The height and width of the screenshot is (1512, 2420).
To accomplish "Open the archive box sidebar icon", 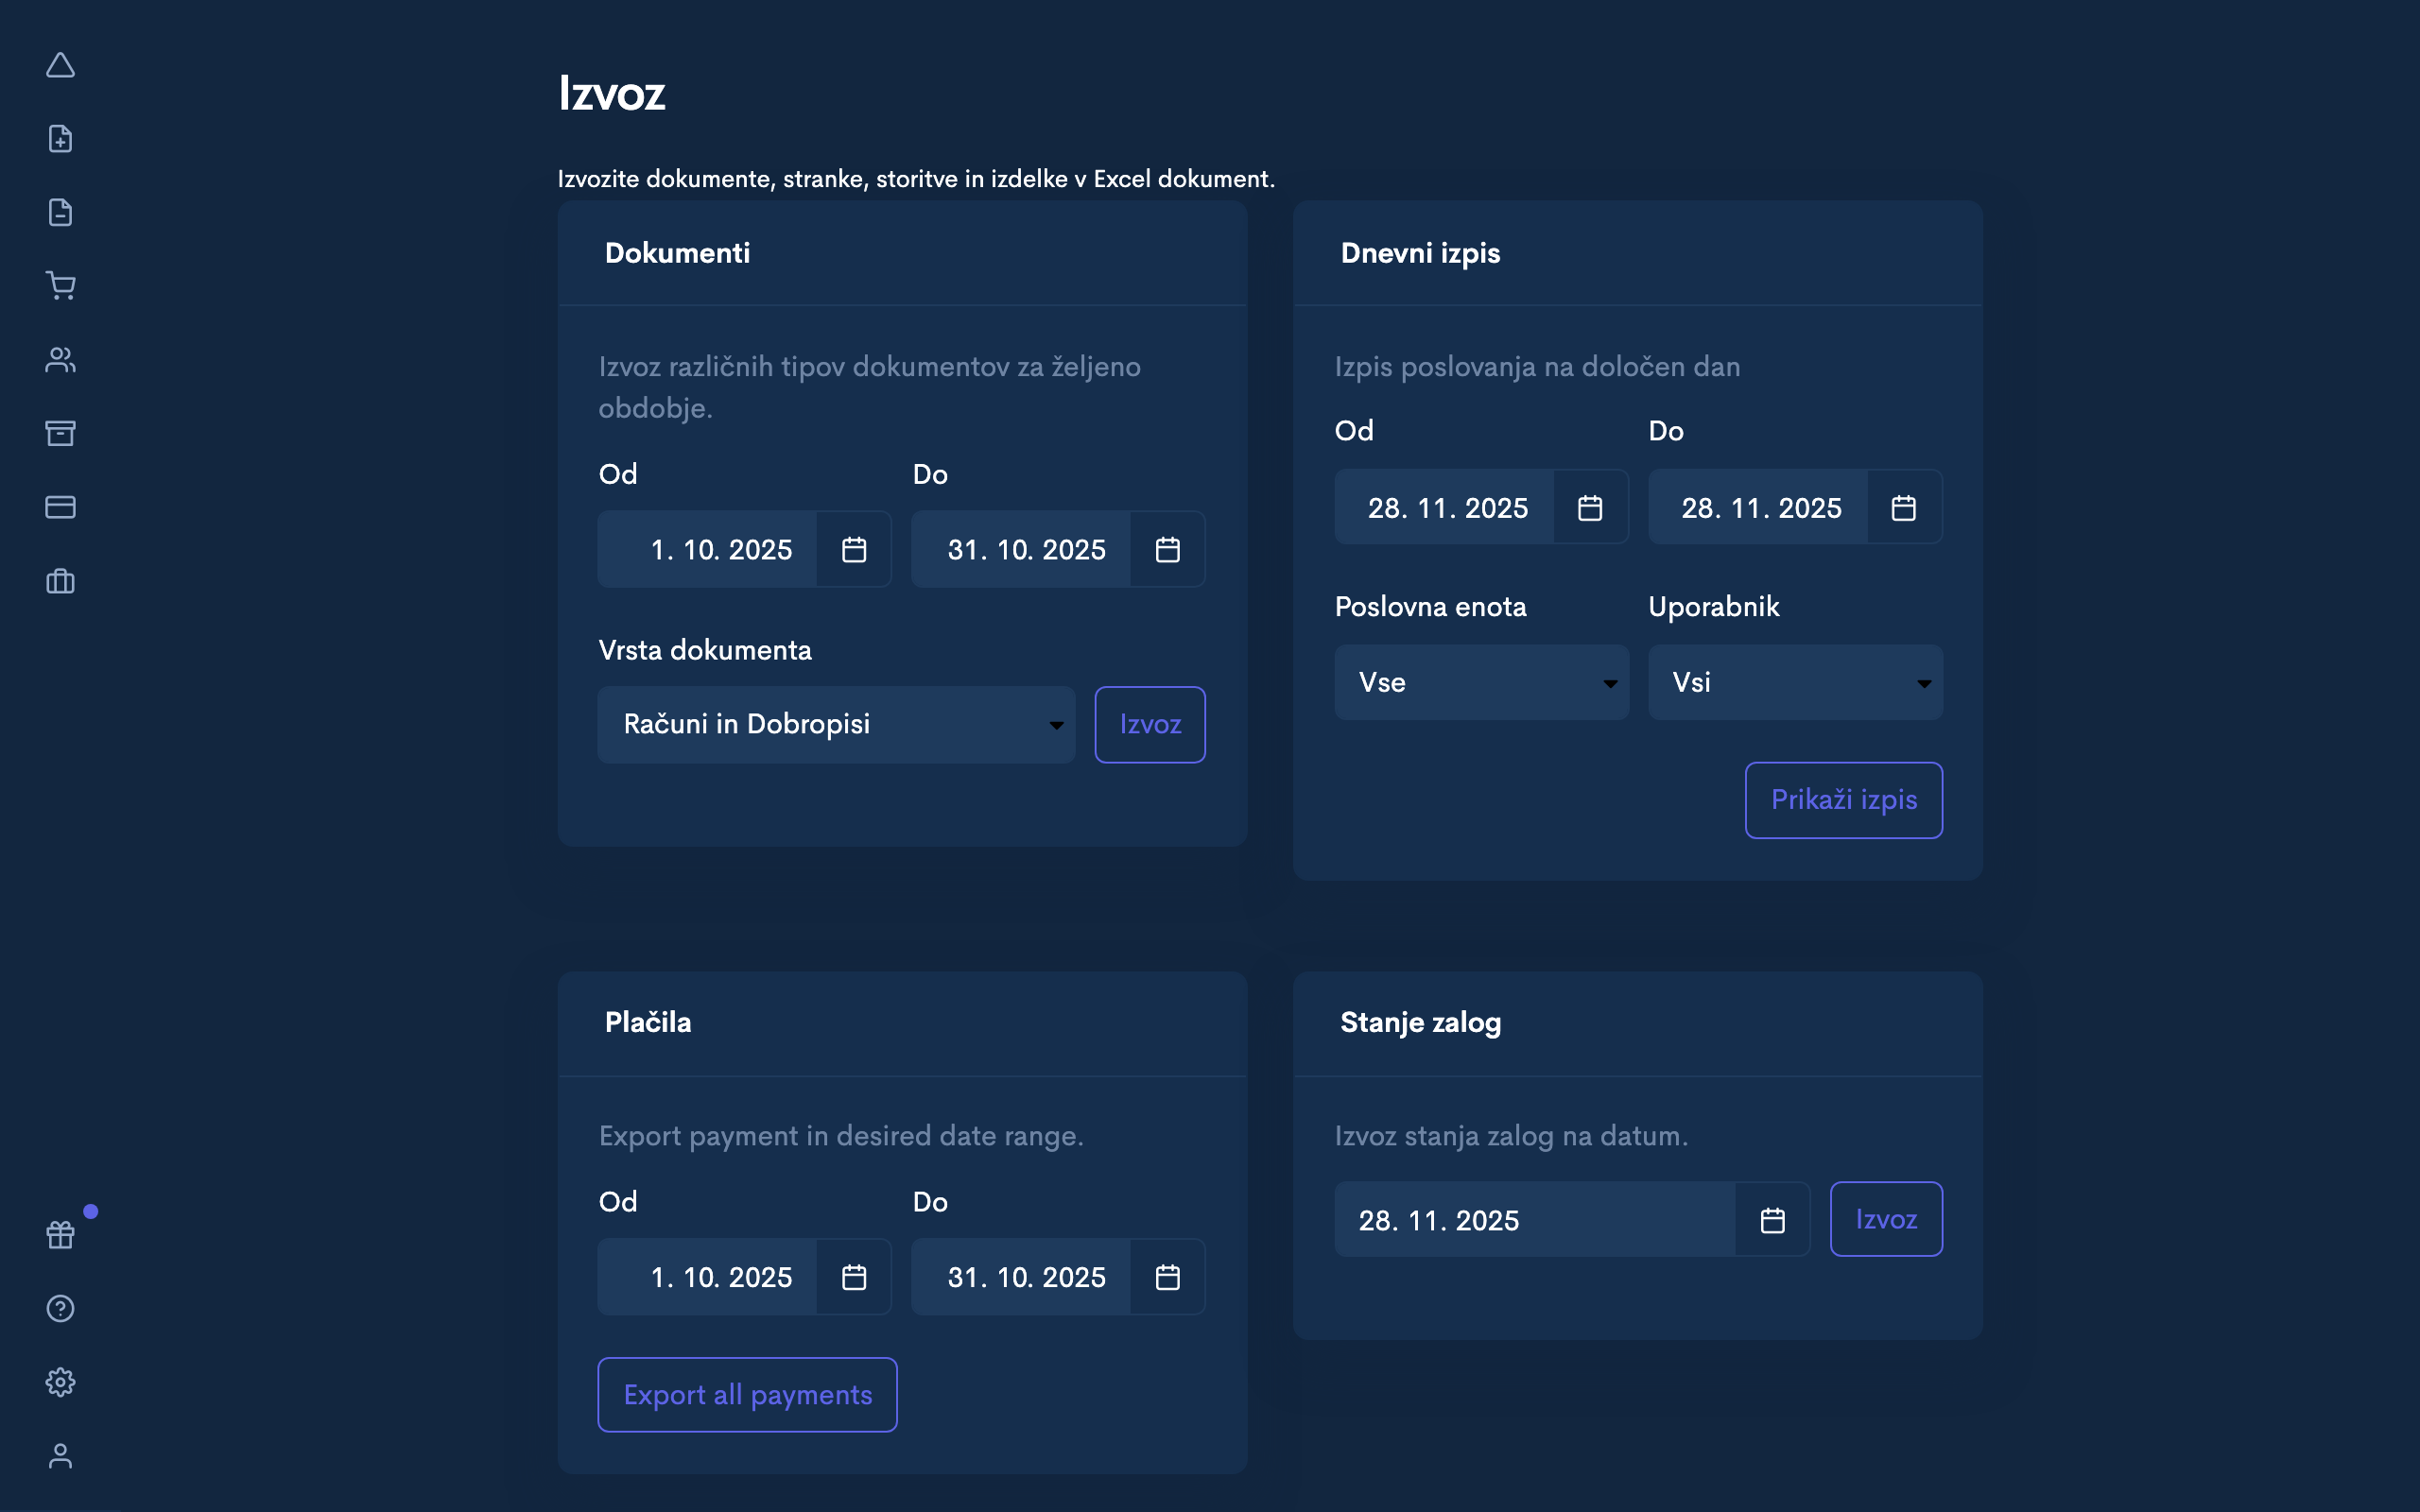I will [x=60, y=433].
